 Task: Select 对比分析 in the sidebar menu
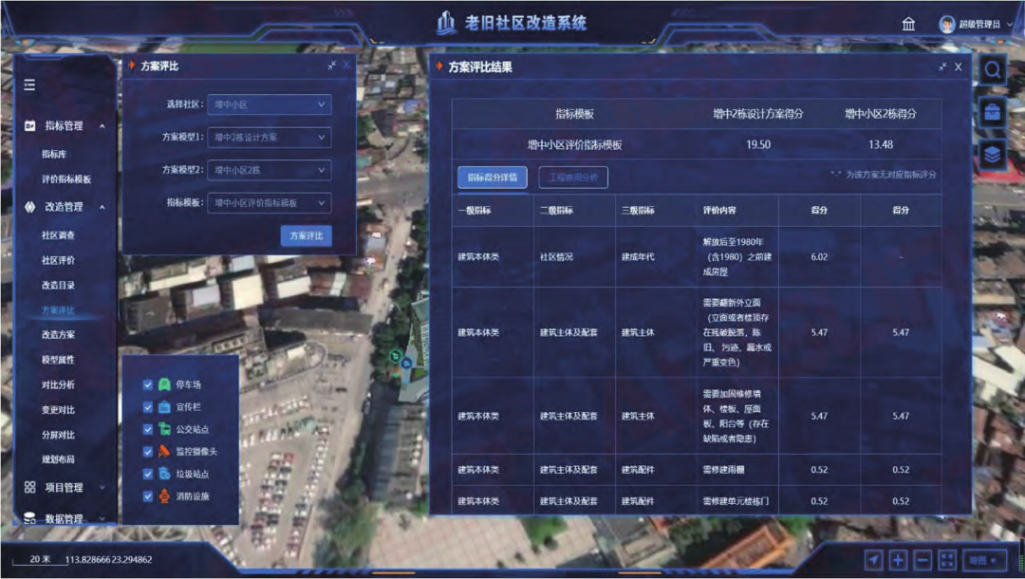(x=58, y=385)
